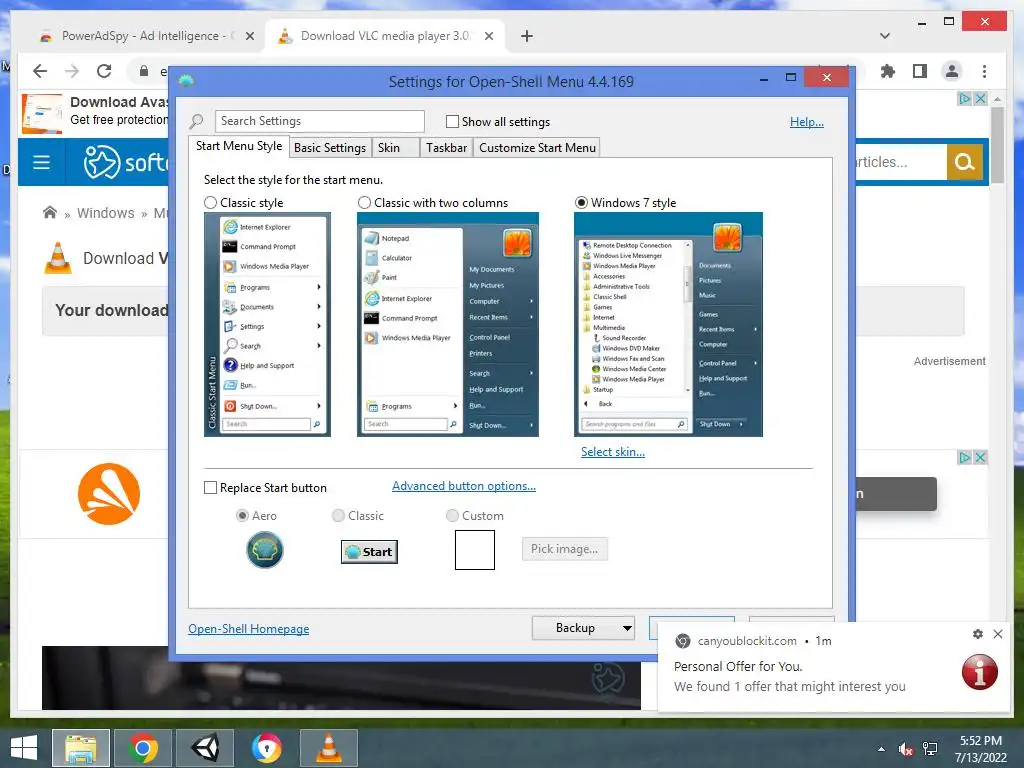Click the Open-Shell icon in the title bar
This screenshot has height=768, width=1024.
point(186,81)
